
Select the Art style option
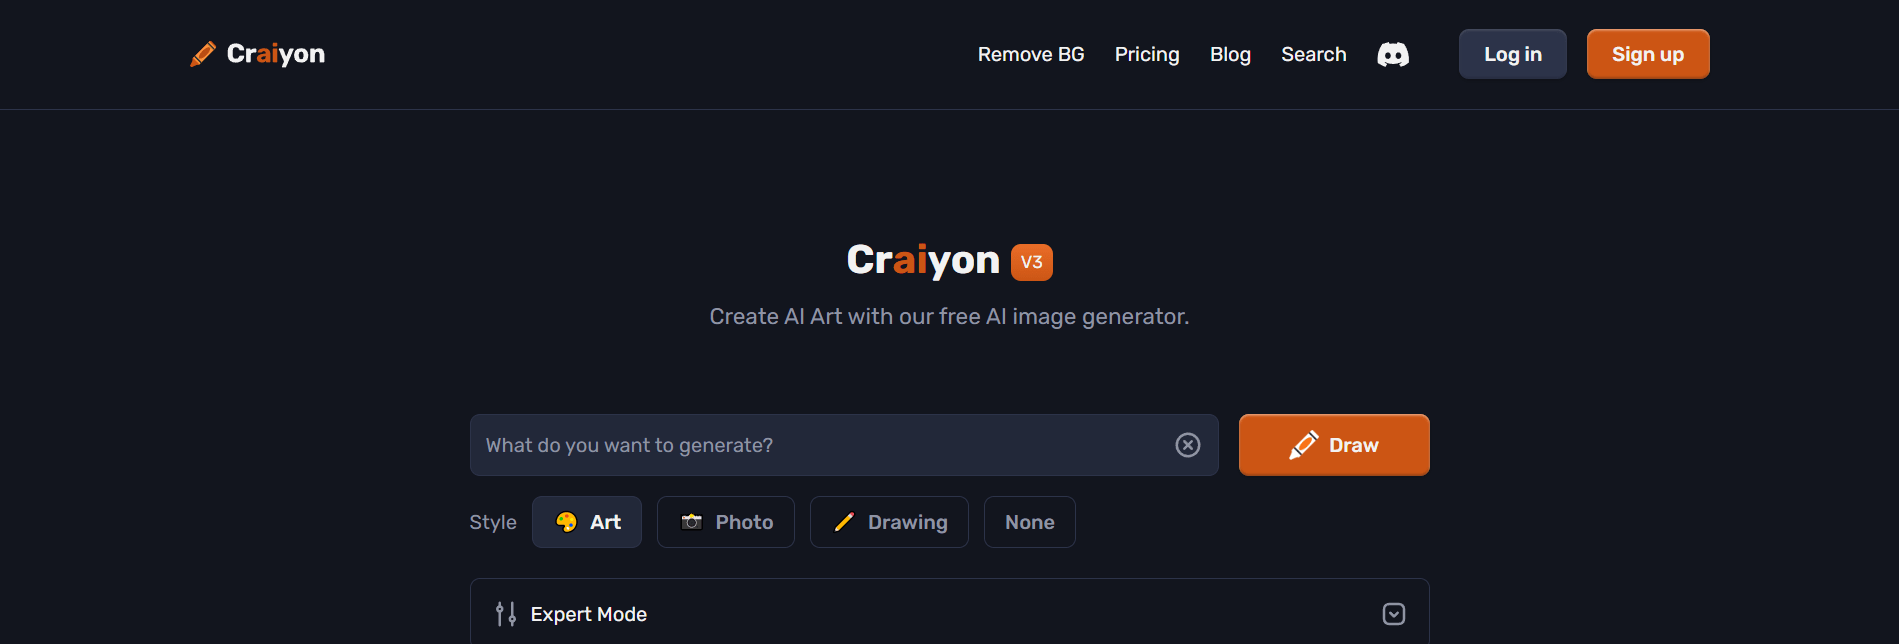pyautogui.click(x=586, y=521)
